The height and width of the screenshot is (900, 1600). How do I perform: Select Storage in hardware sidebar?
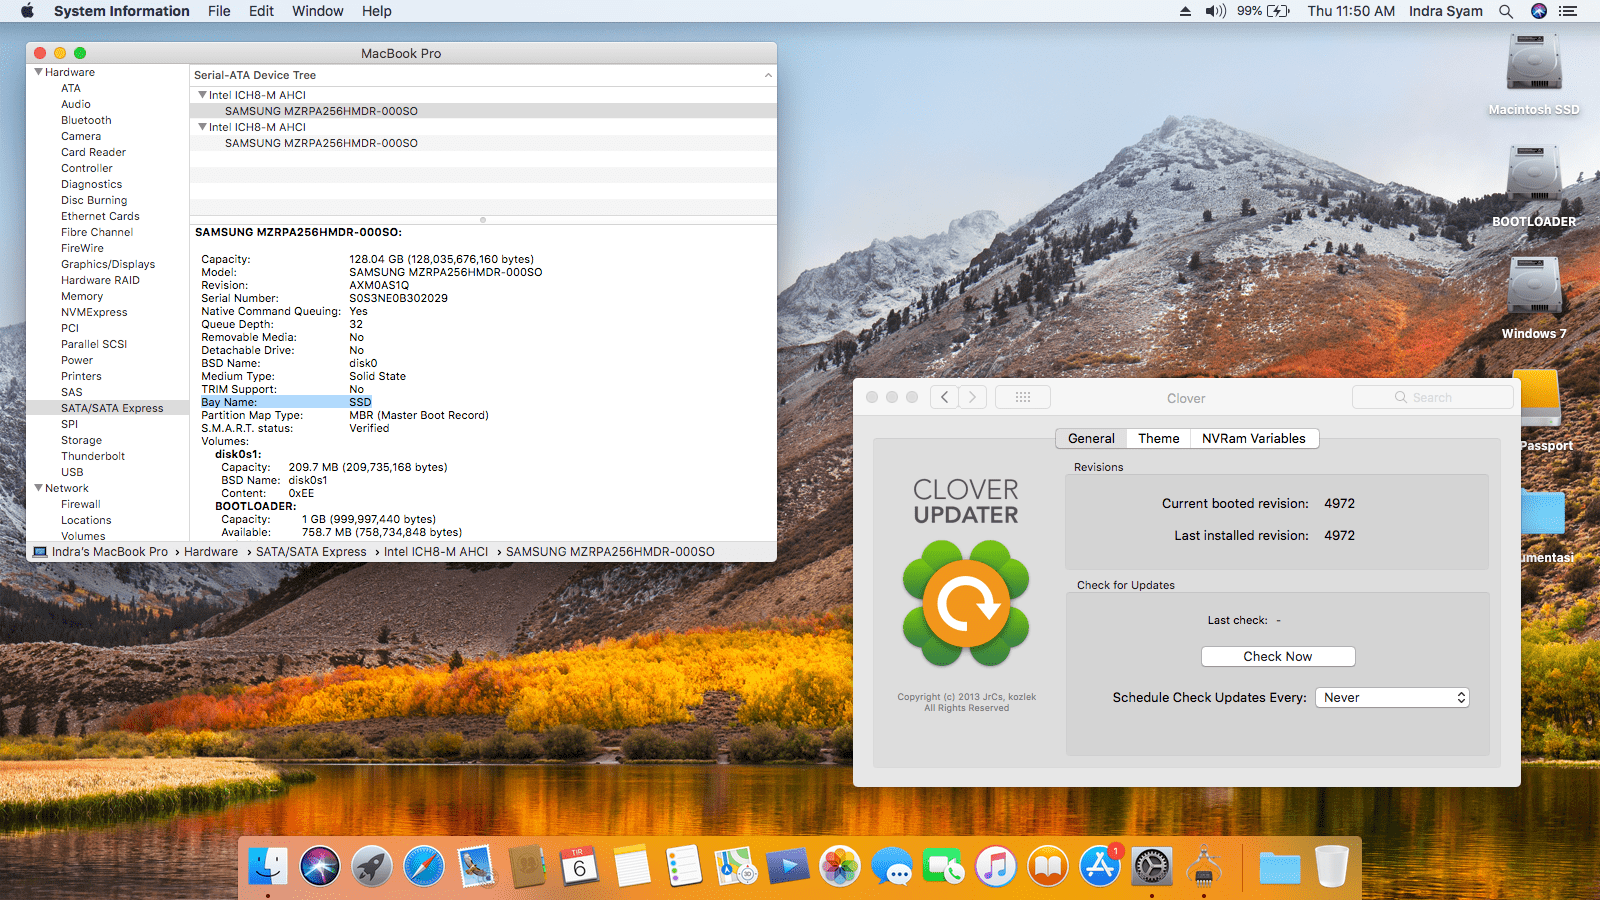point(81,440)
